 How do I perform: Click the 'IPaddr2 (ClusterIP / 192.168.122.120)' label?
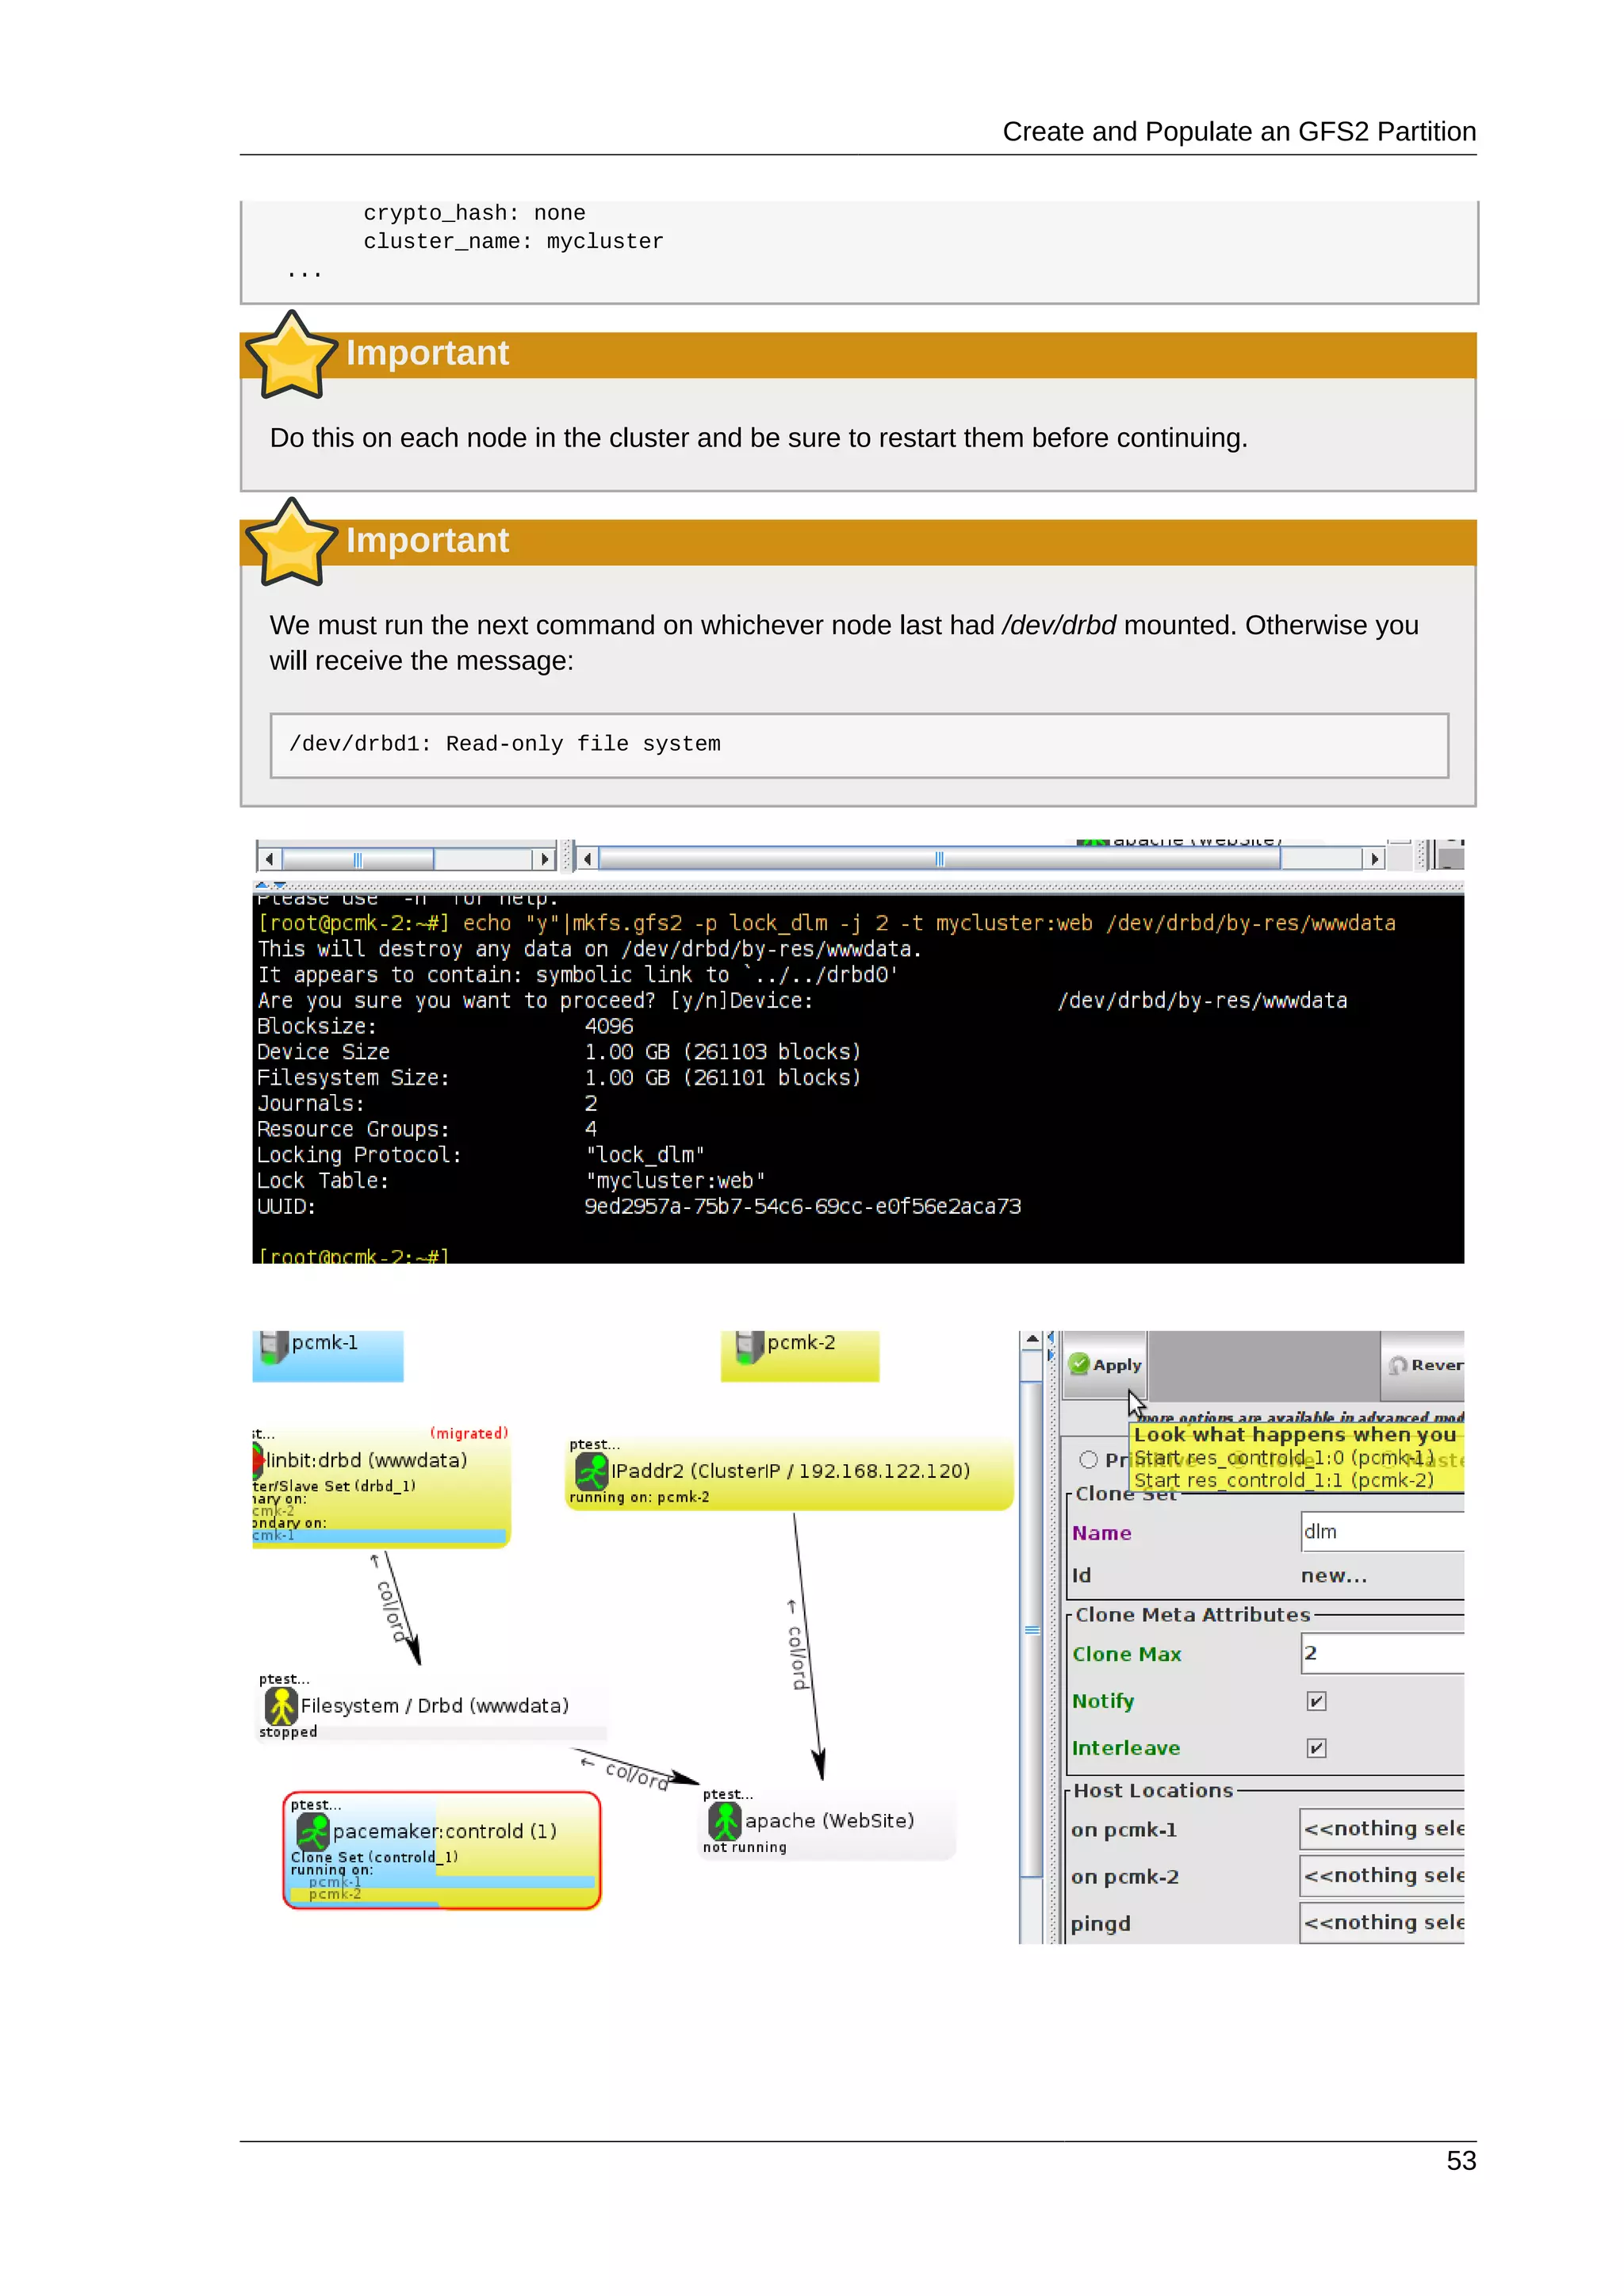[791, 1471]
